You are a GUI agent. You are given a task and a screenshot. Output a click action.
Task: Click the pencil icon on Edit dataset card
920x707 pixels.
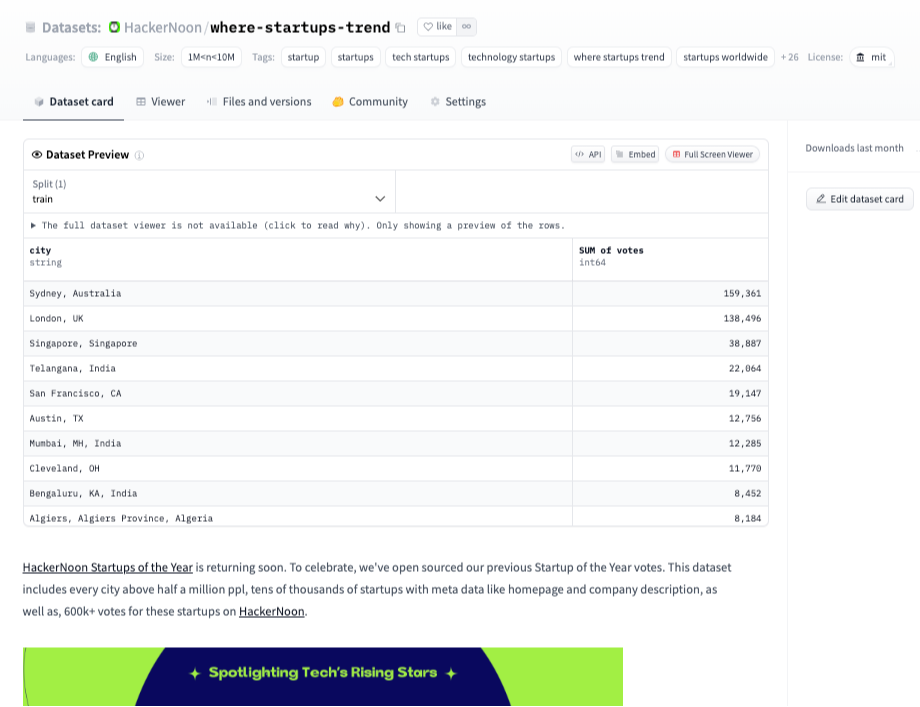click(x=822, y=198)
